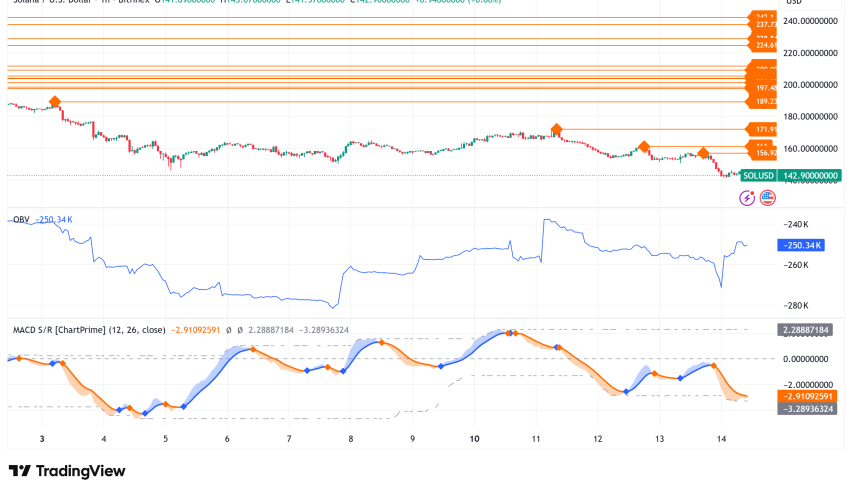Click the US flag icon
Image resolution: width=852 pixels, height=485 pixels.
(767, 197)
